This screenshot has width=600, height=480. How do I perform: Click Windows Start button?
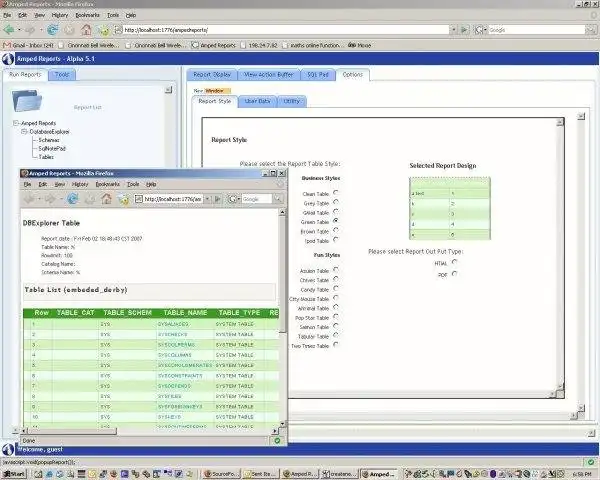(x=14, y=474)
